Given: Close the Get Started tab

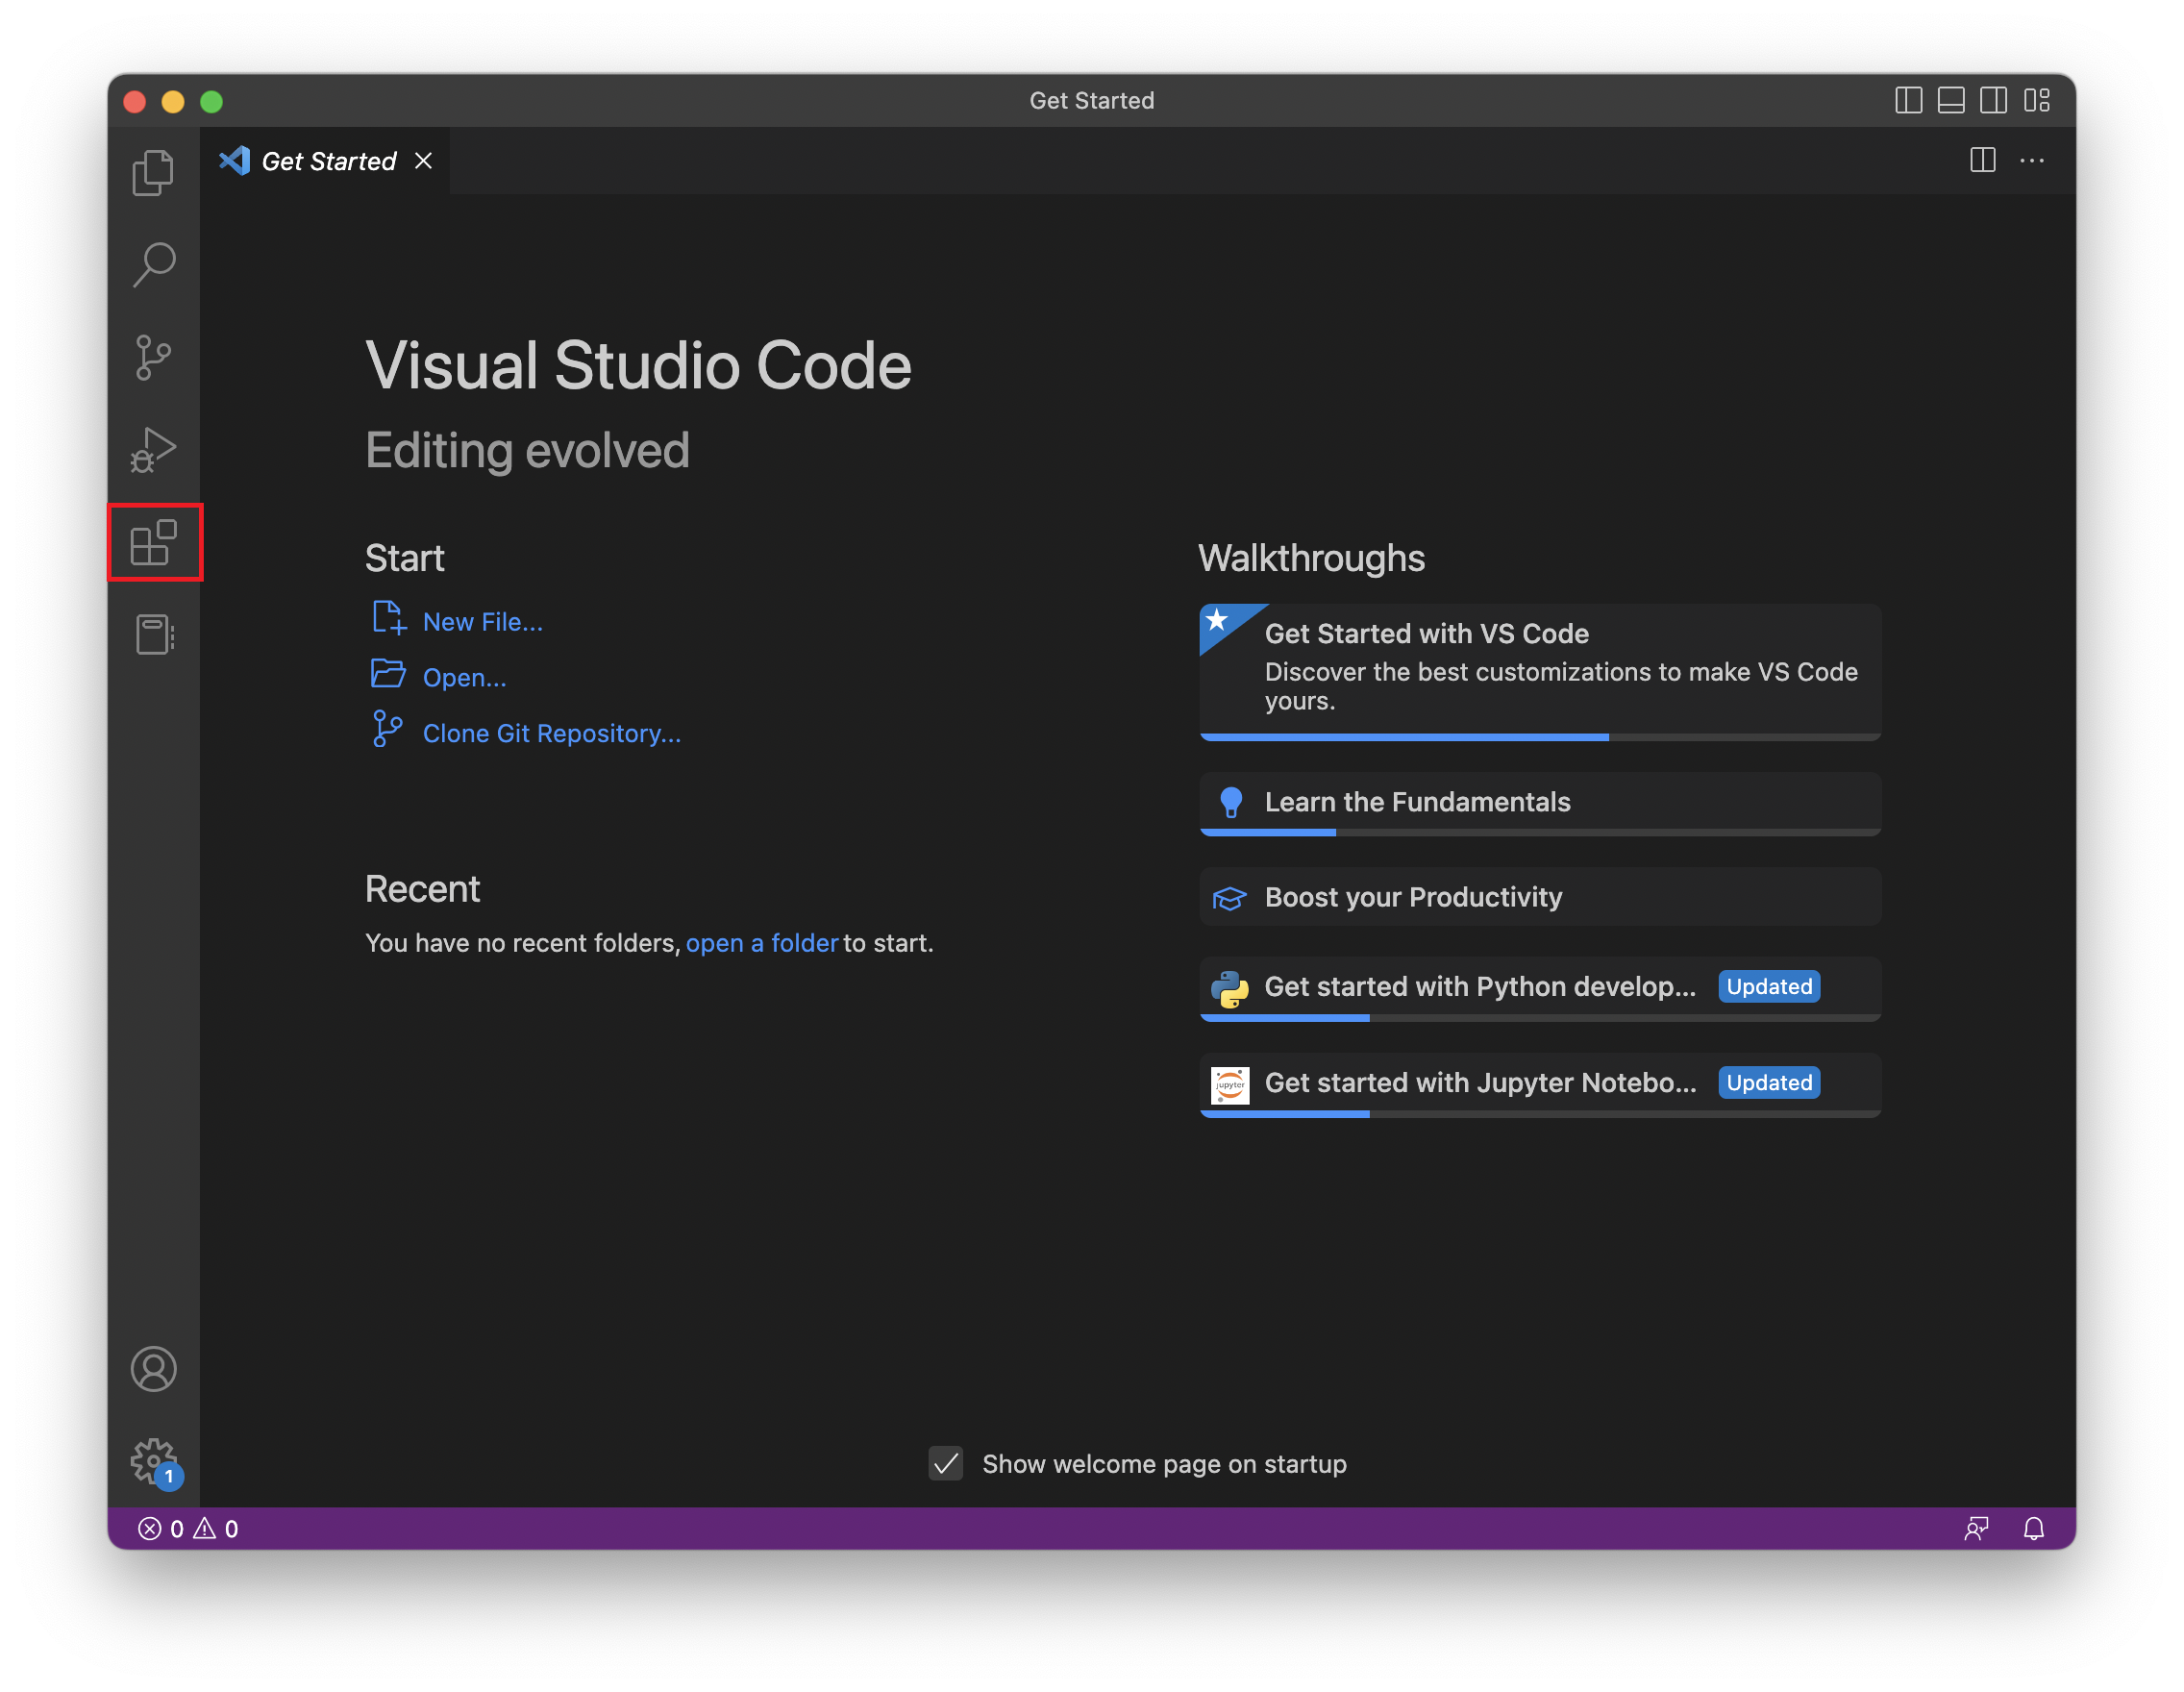Looking at the screenshot, I should click(x=424, y=161).
